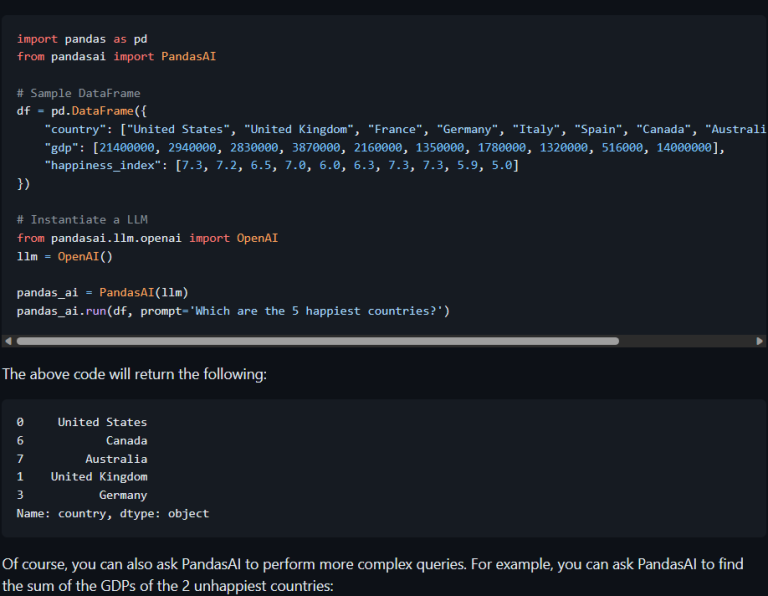Click the '# Instantiate a LLM' comment

click(82, 220)
